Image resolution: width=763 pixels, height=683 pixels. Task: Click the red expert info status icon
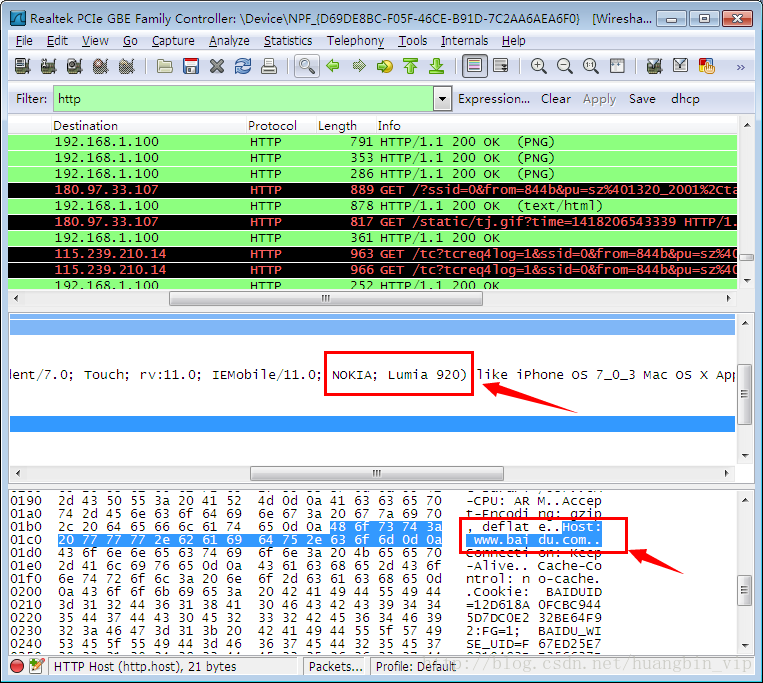point(17,666)
